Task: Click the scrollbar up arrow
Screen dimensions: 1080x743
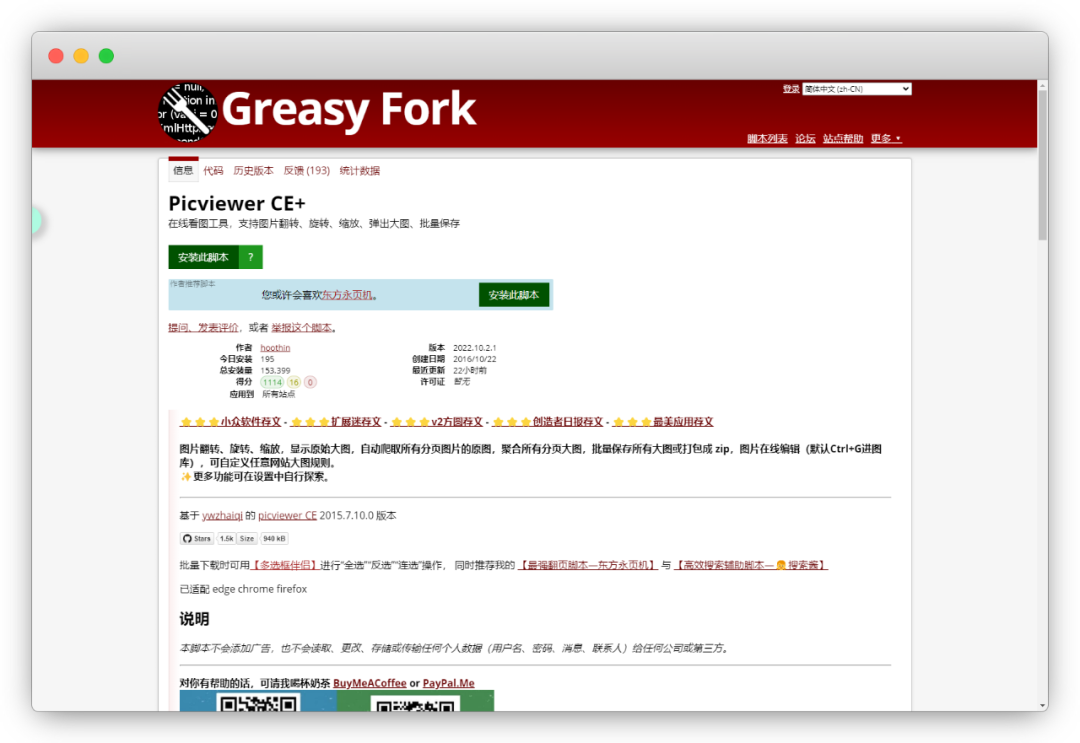Action: click(x=1042, y=85)
